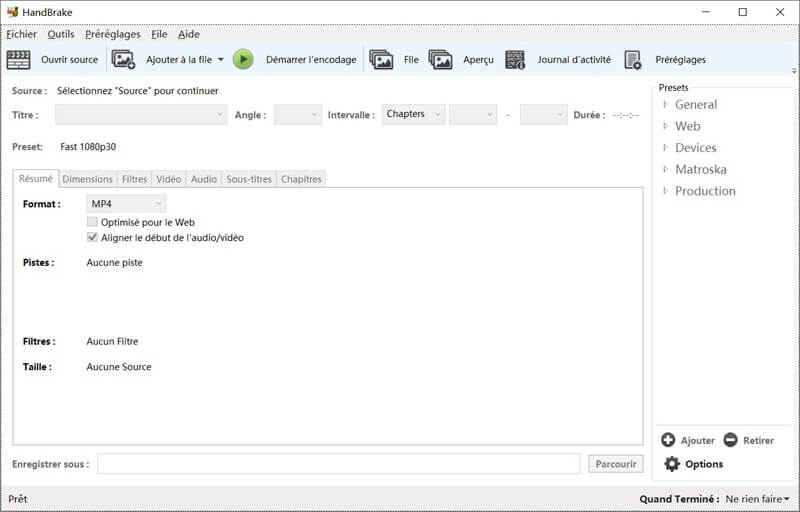
Task: Click the Prêt status bar text
Action: click(18, 499)
